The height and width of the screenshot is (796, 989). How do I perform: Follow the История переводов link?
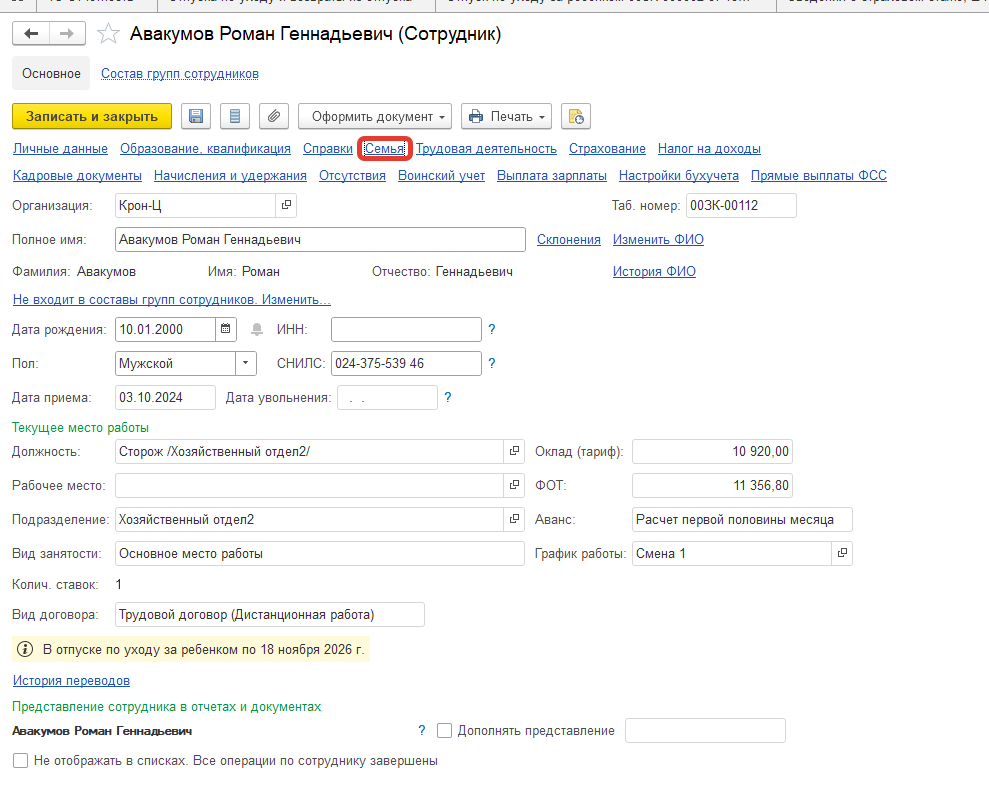coord(71,681)
